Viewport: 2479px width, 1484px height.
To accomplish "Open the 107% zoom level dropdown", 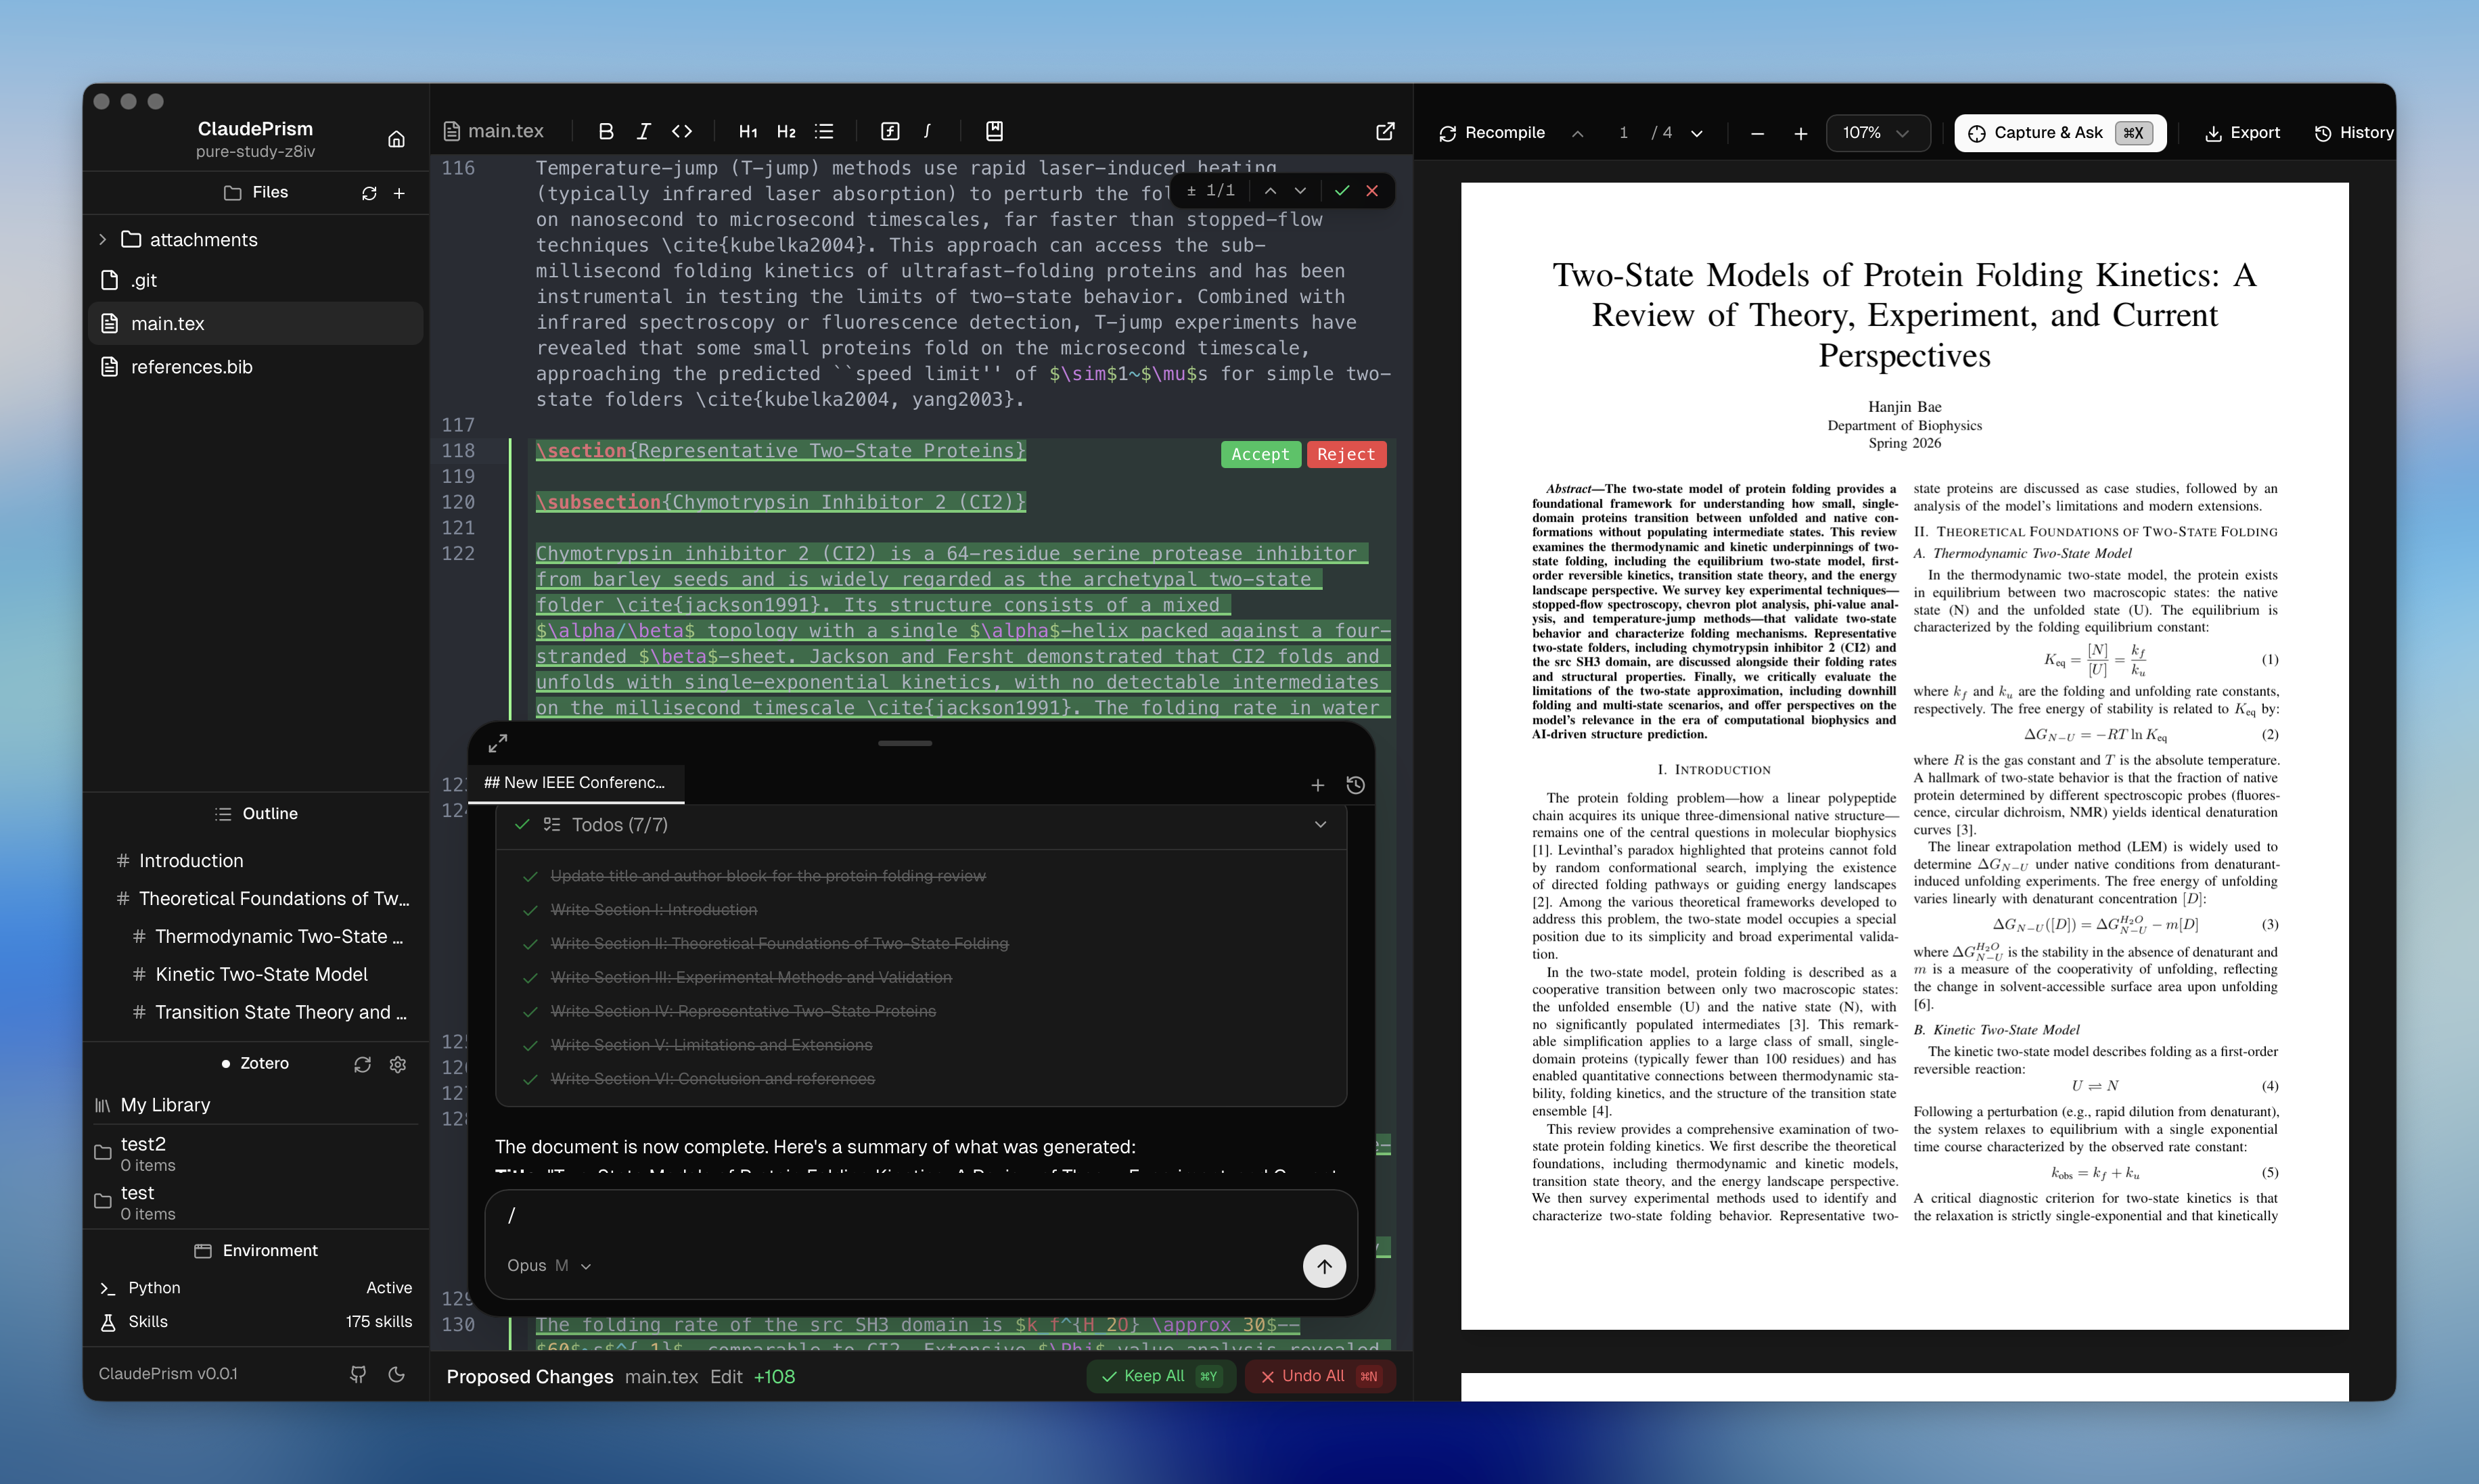I will pyautogui.click(x=1877, y=133).
